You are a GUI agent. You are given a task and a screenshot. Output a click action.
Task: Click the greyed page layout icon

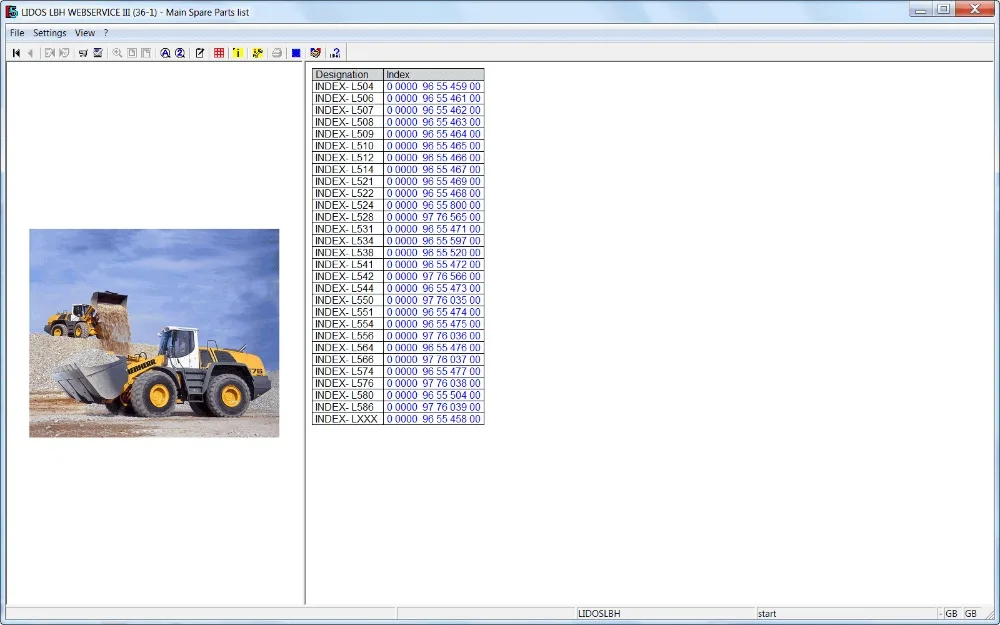click(x=146, y=53)
